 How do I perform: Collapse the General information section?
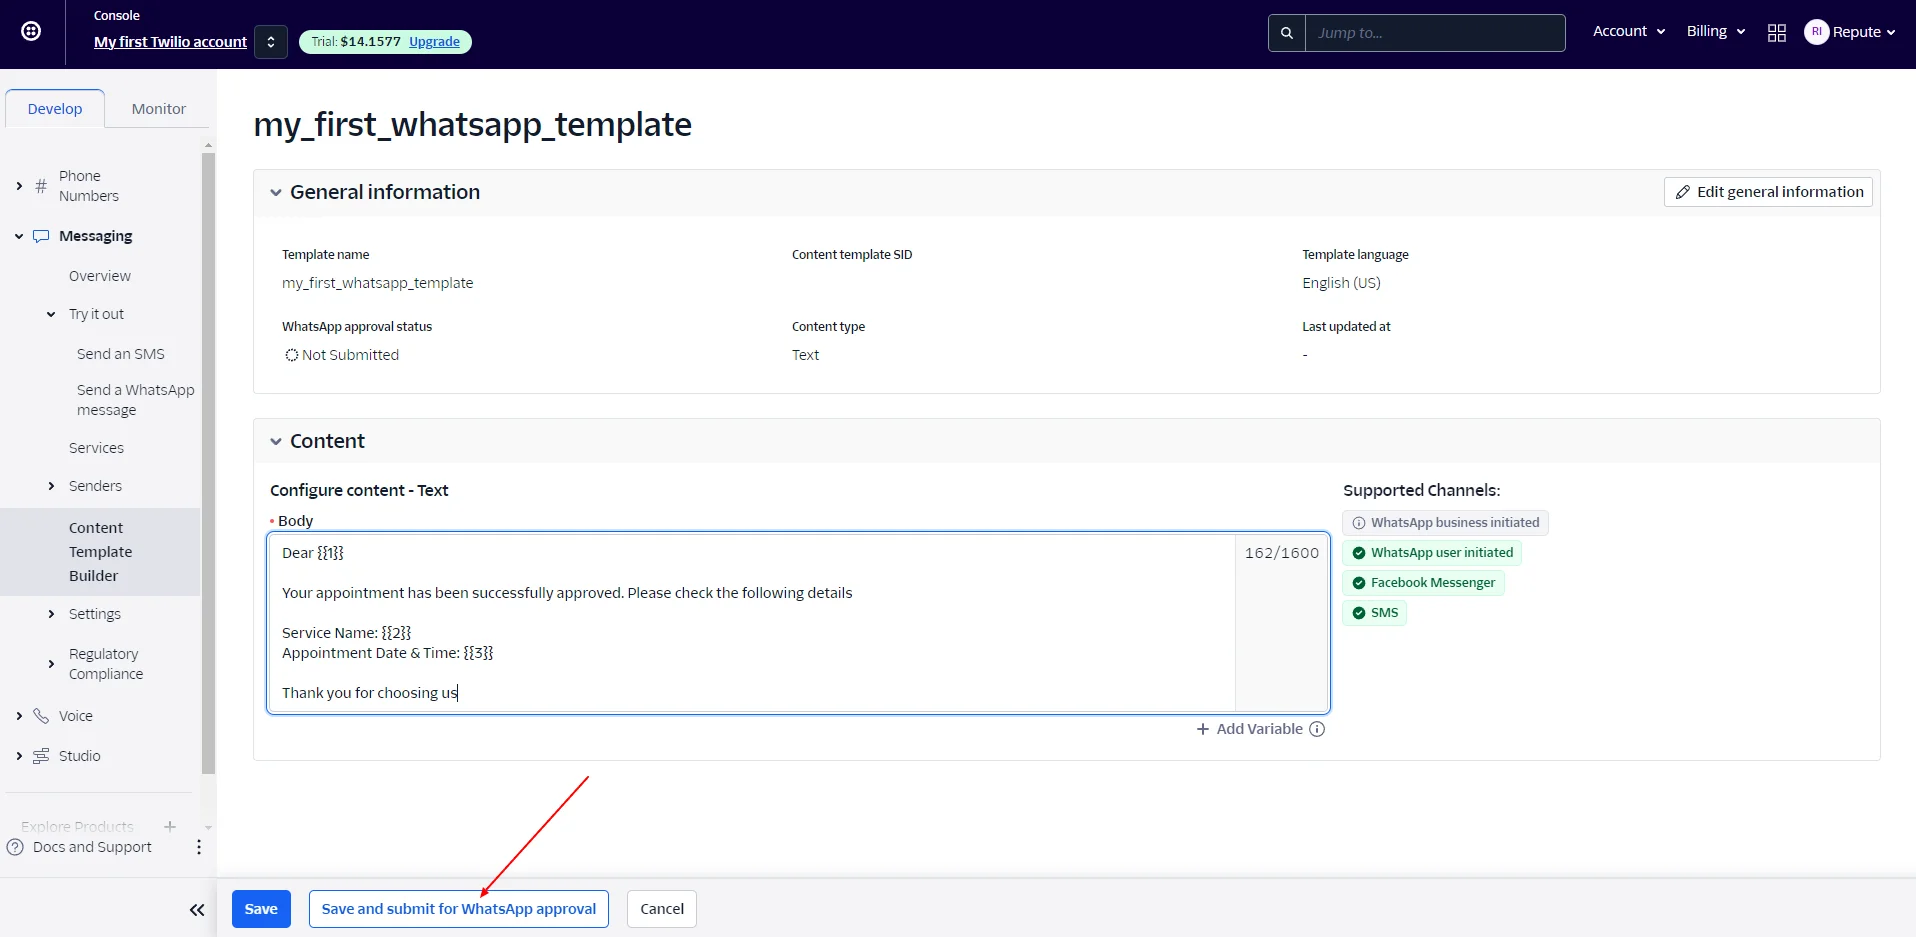coord(276,193)
